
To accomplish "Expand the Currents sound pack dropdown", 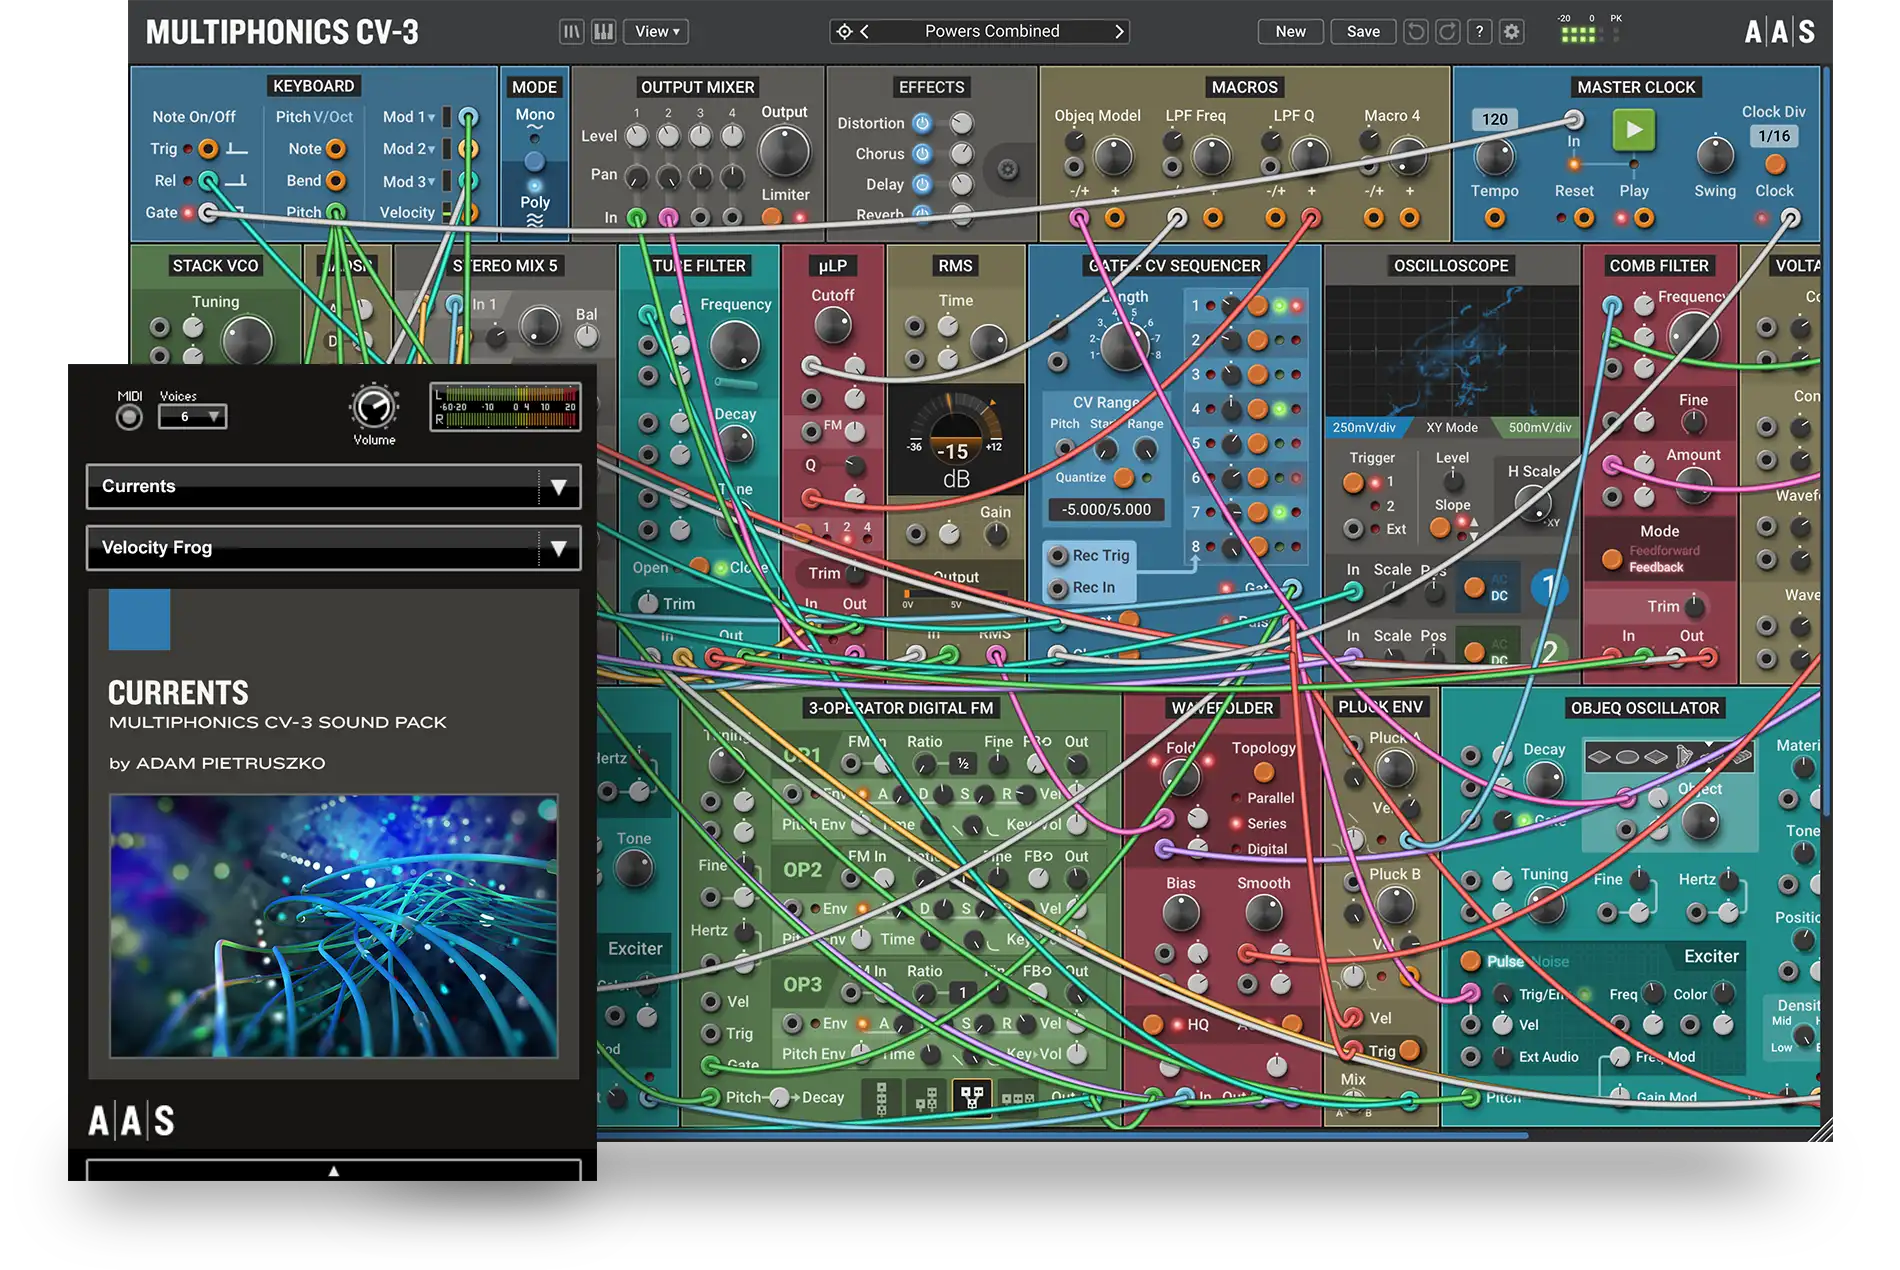I will [558, 487].
